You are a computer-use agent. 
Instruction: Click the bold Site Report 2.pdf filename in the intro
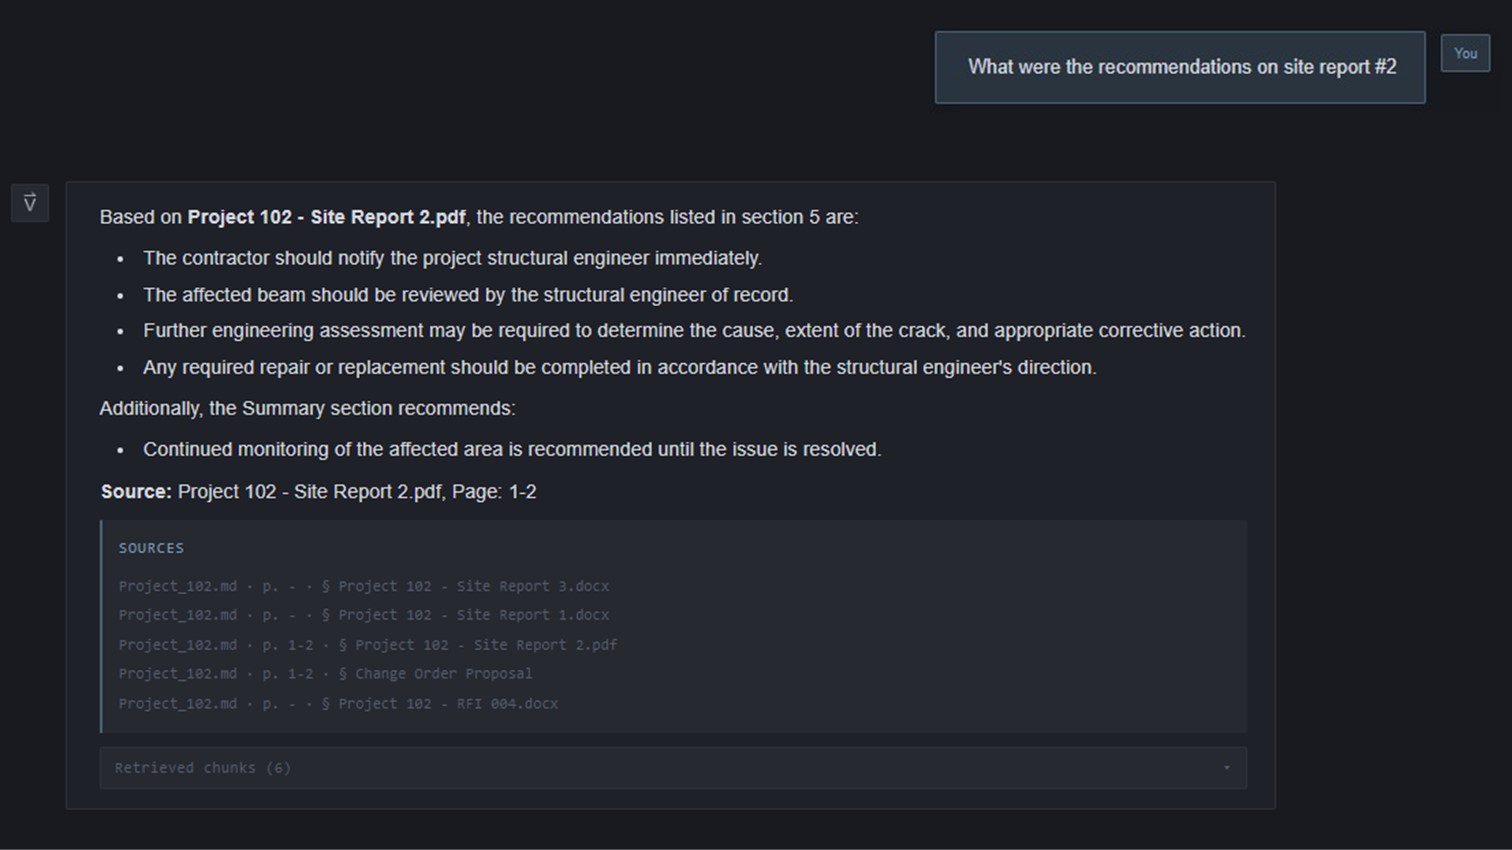point(326,217)
